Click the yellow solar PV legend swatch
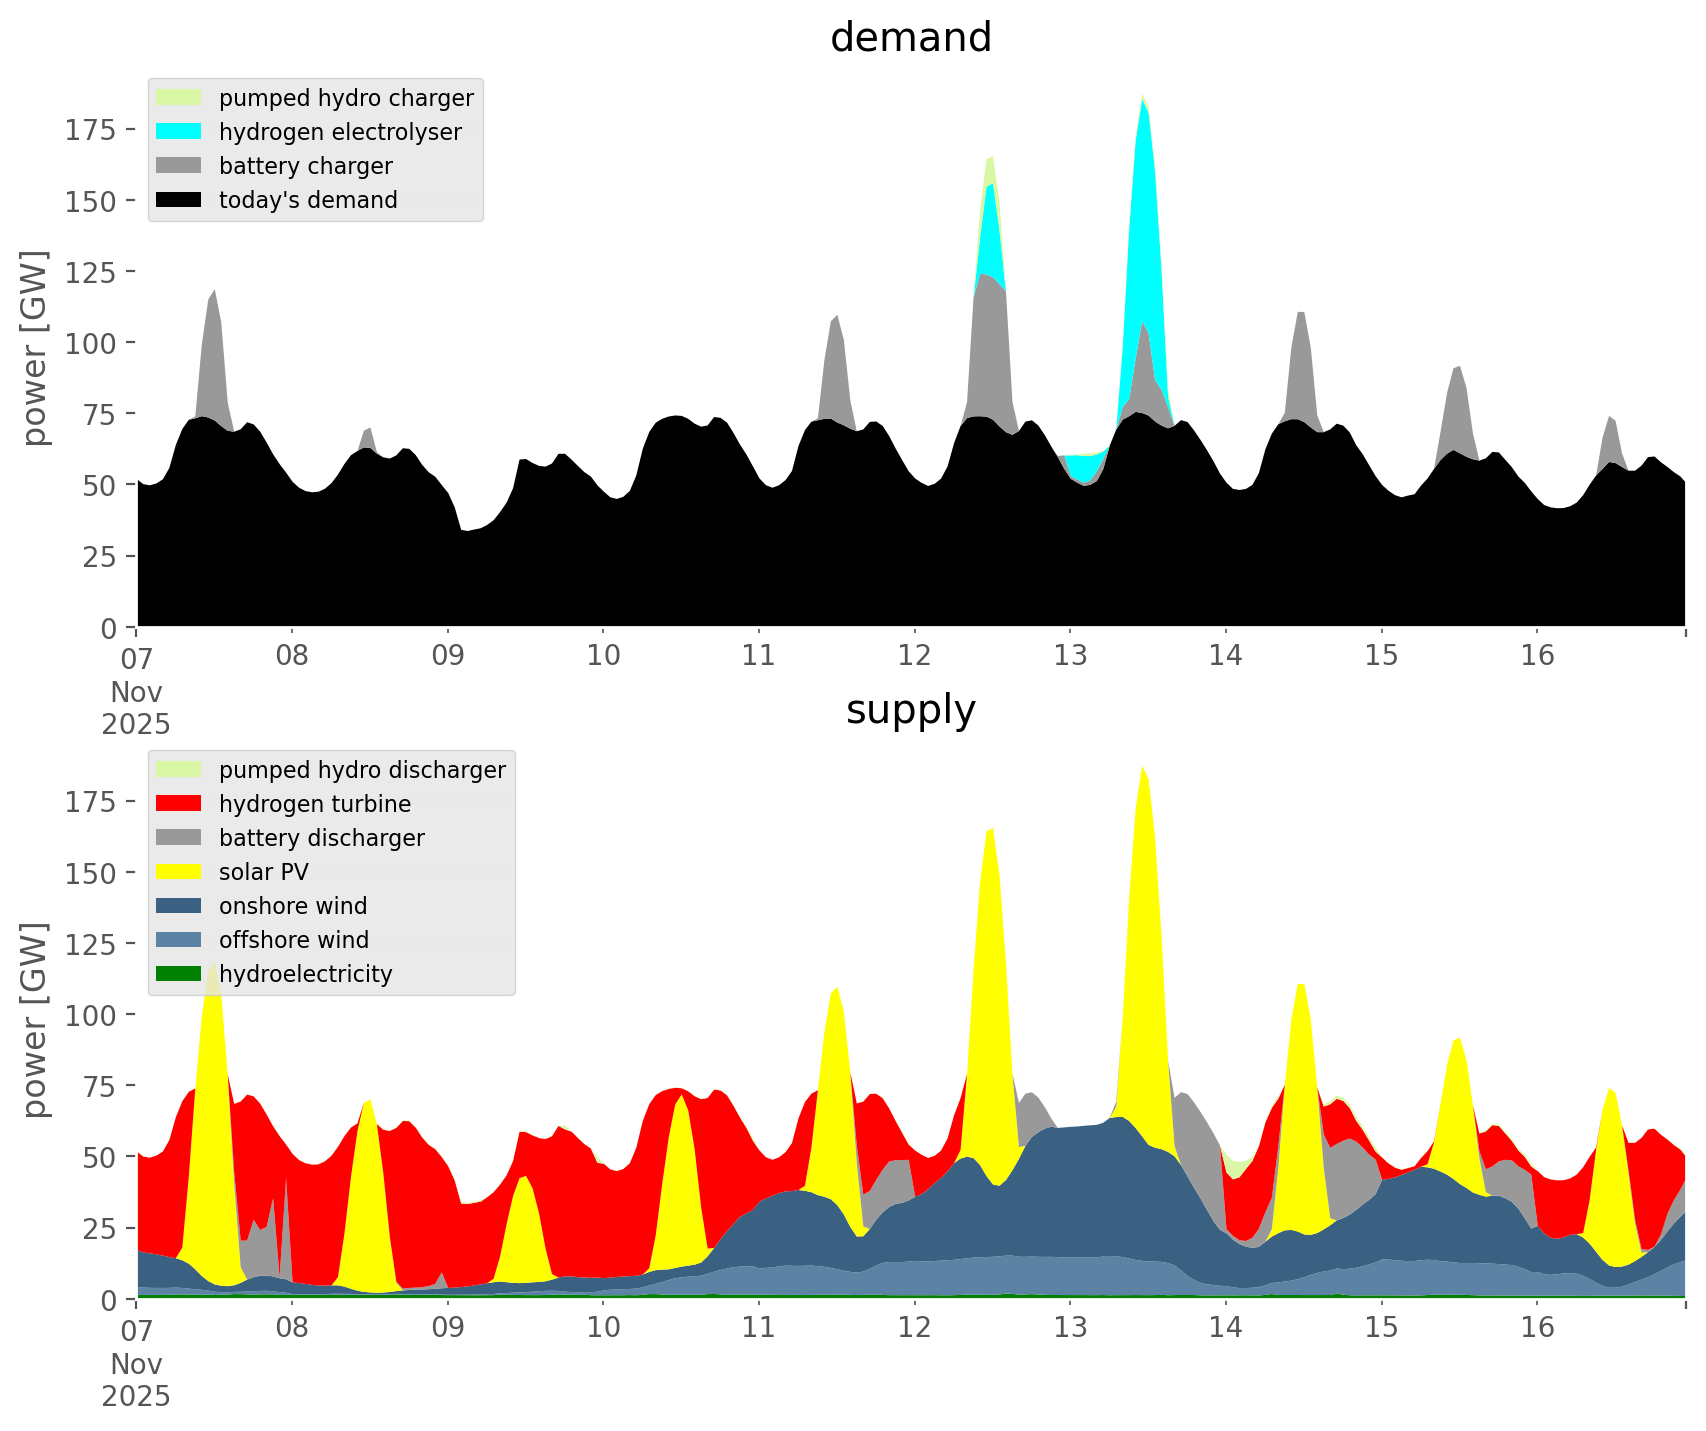This screenshot has height=1431, width=1706. [179, 872]
